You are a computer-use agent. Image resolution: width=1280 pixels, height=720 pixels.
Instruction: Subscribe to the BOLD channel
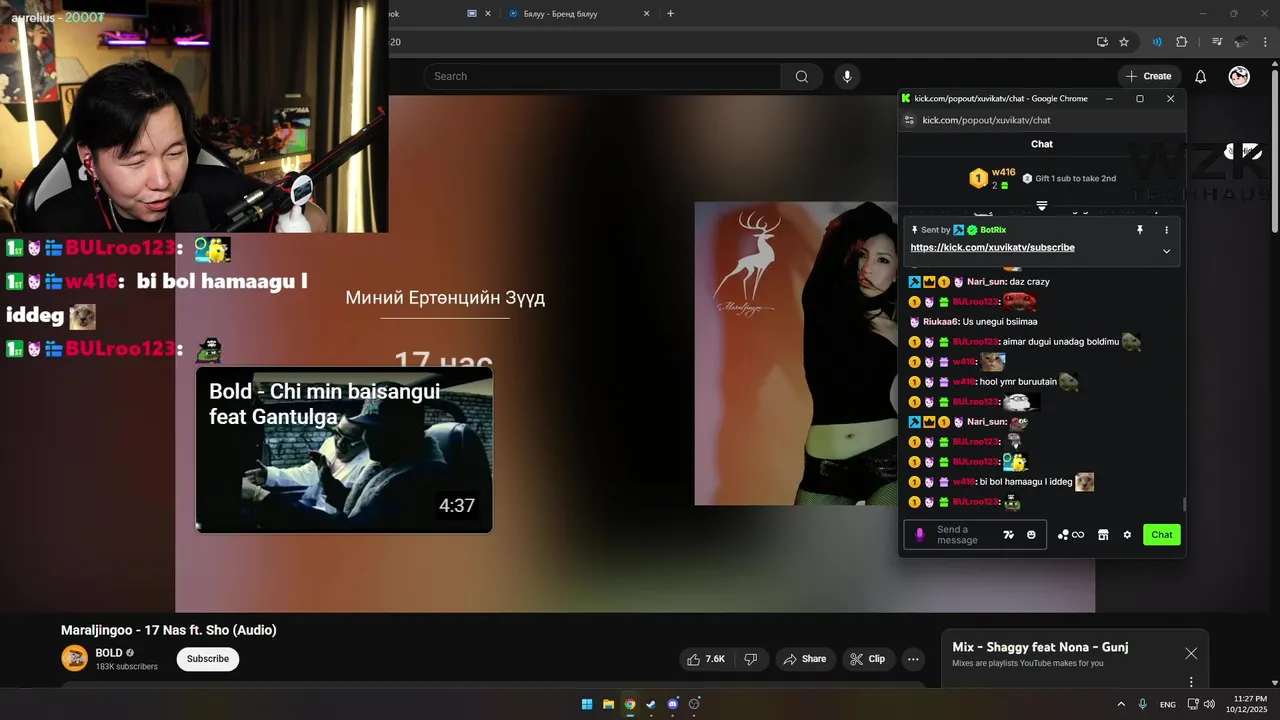208,659
